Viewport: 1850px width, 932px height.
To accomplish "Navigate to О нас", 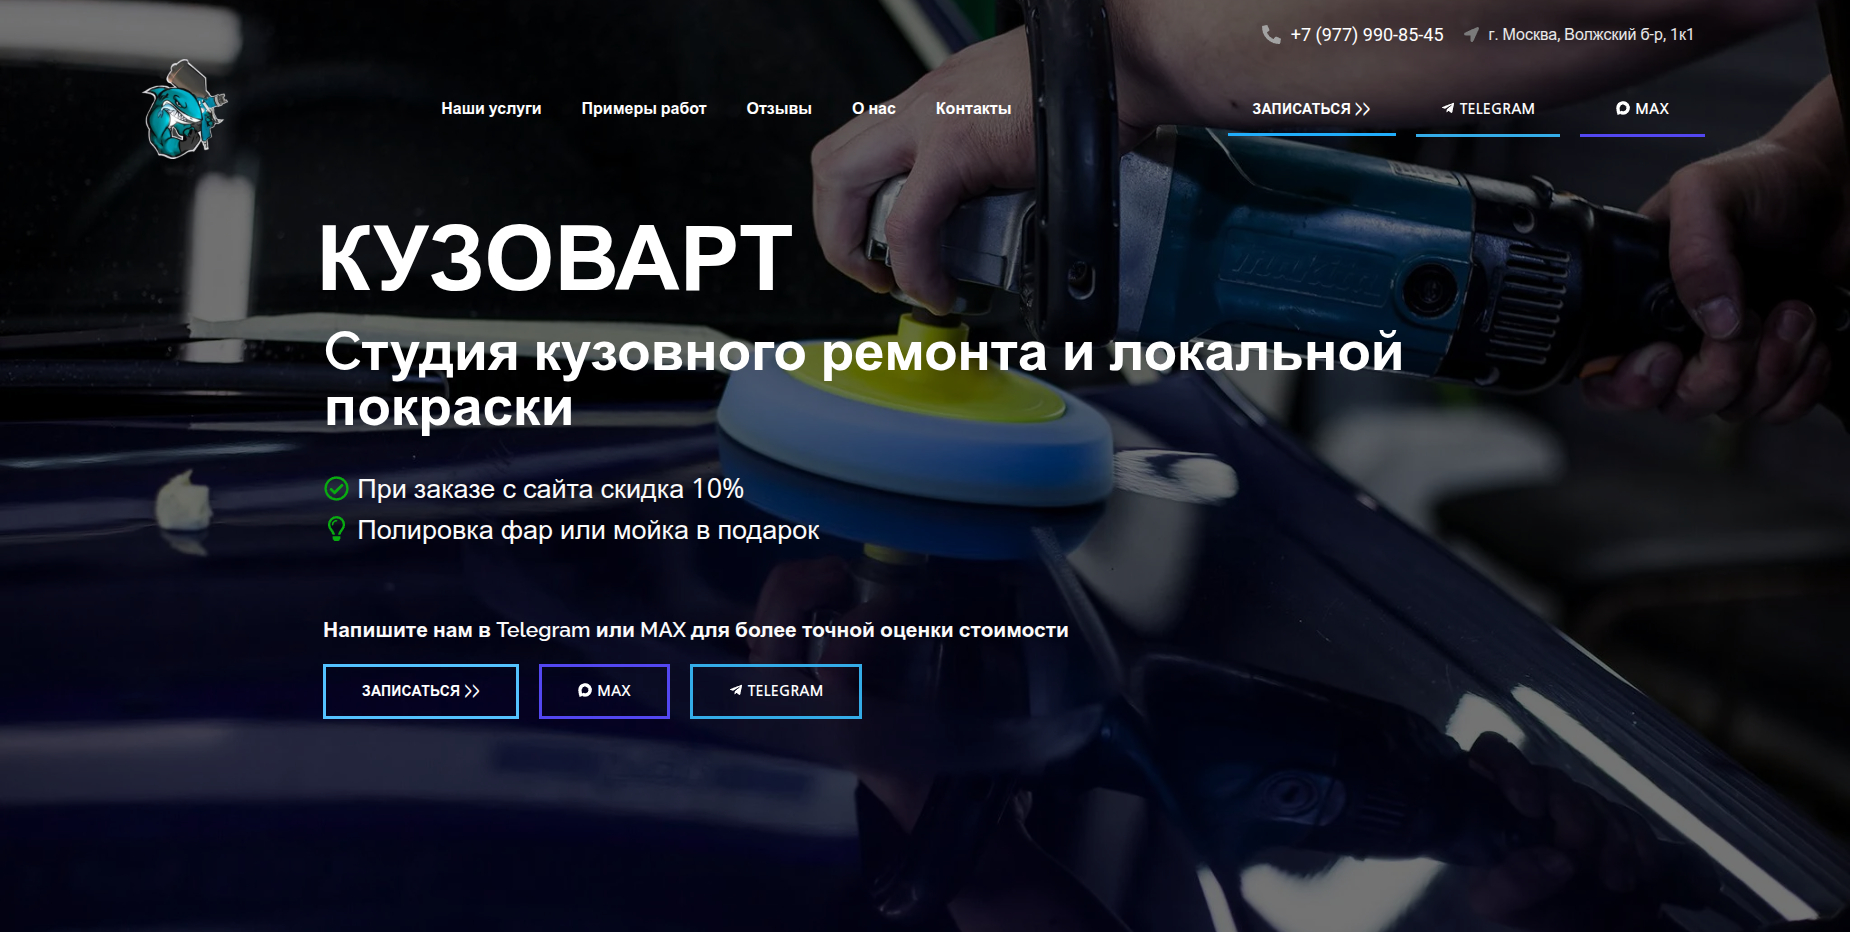I will pos(873,109).
